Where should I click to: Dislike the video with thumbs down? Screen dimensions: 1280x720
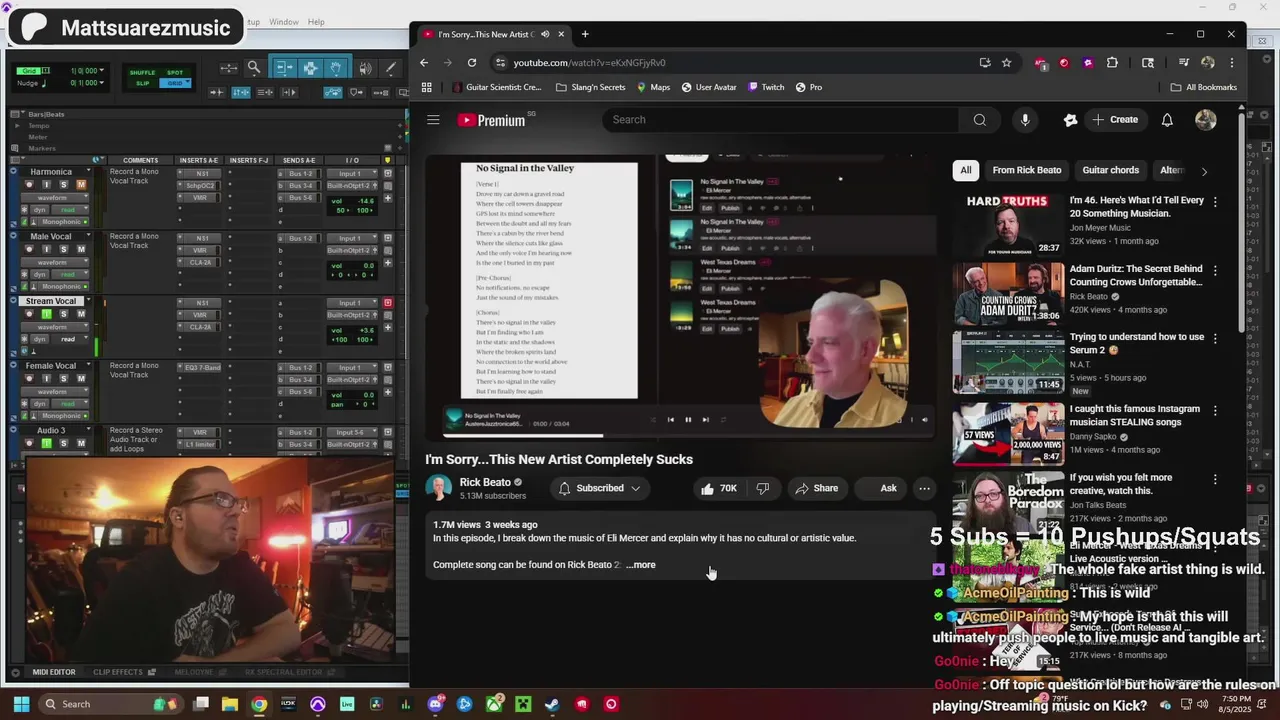pyautogui.click(x=763, y=488)
